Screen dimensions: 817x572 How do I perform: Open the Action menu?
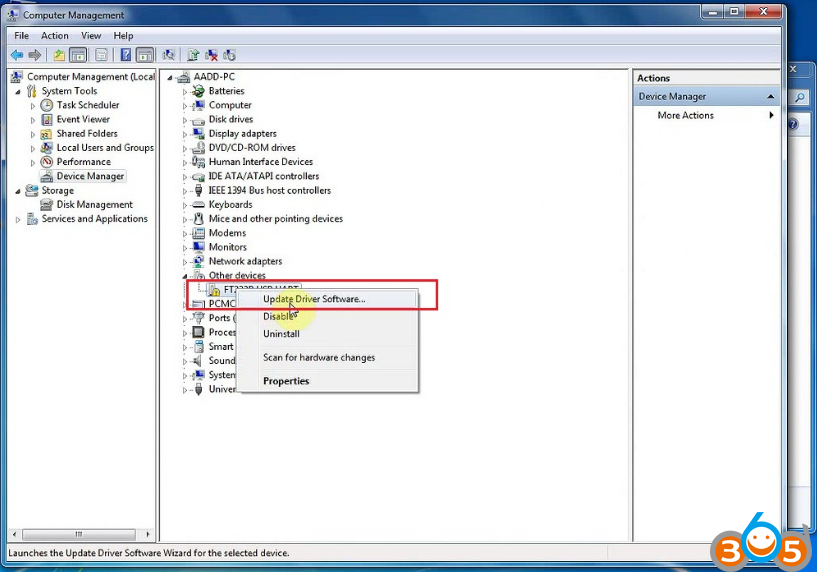pos(55,35)
